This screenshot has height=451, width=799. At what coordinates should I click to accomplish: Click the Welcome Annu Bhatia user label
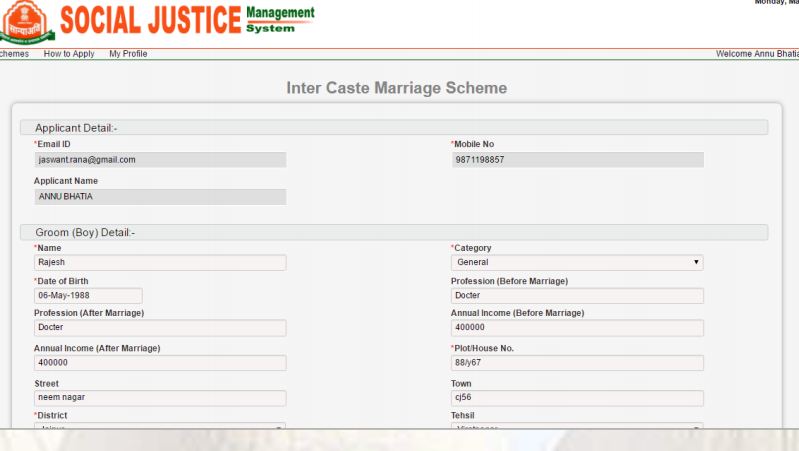pos(757,54)
